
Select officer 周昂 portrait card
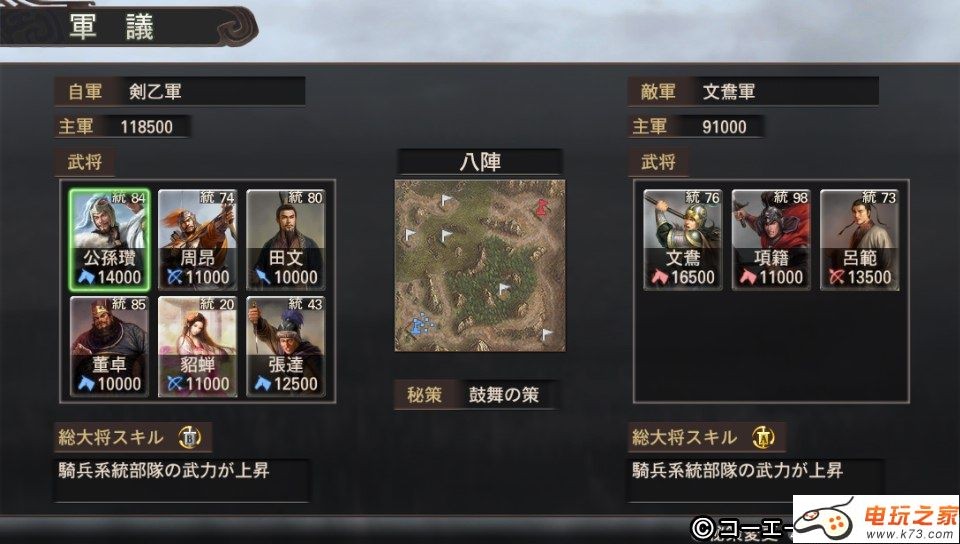point(197,239)
